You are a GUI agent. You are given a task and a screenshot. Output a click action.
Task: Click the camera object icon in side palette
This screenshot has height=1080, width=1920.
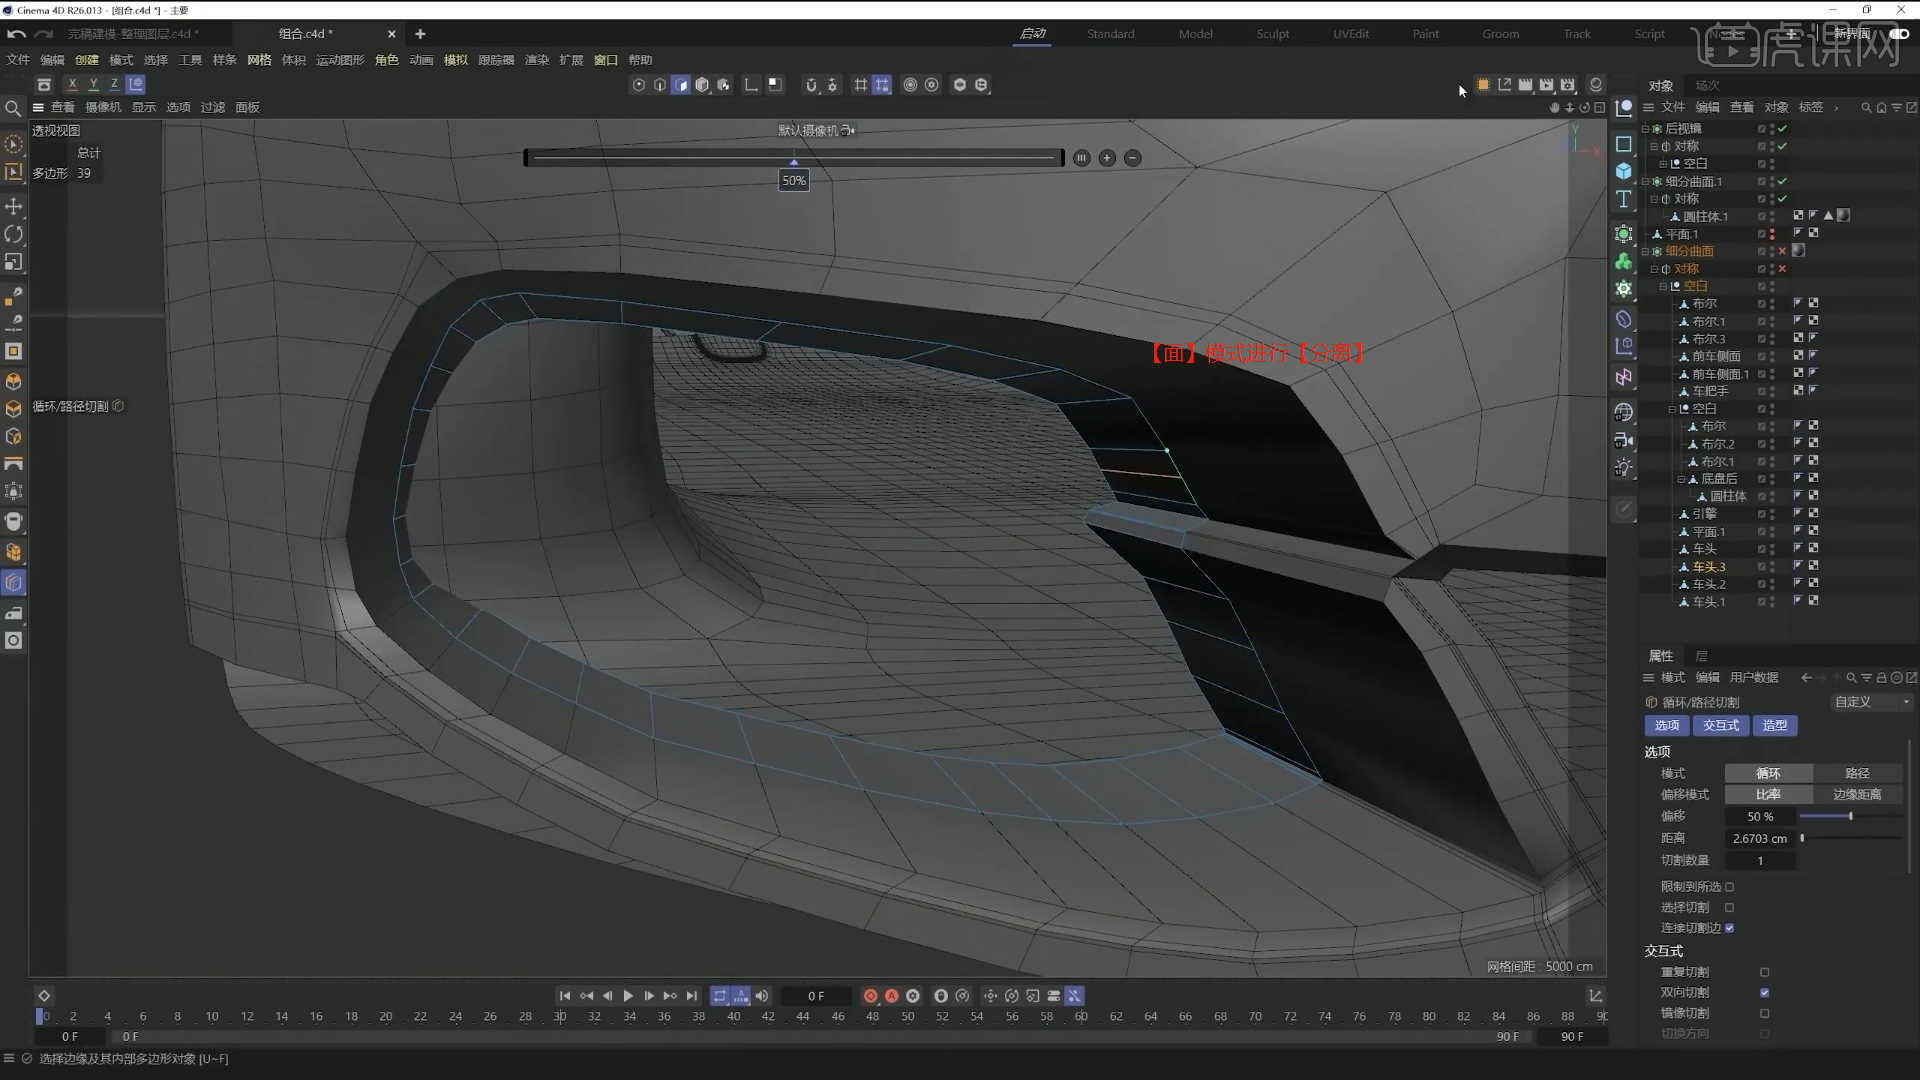1624,440
